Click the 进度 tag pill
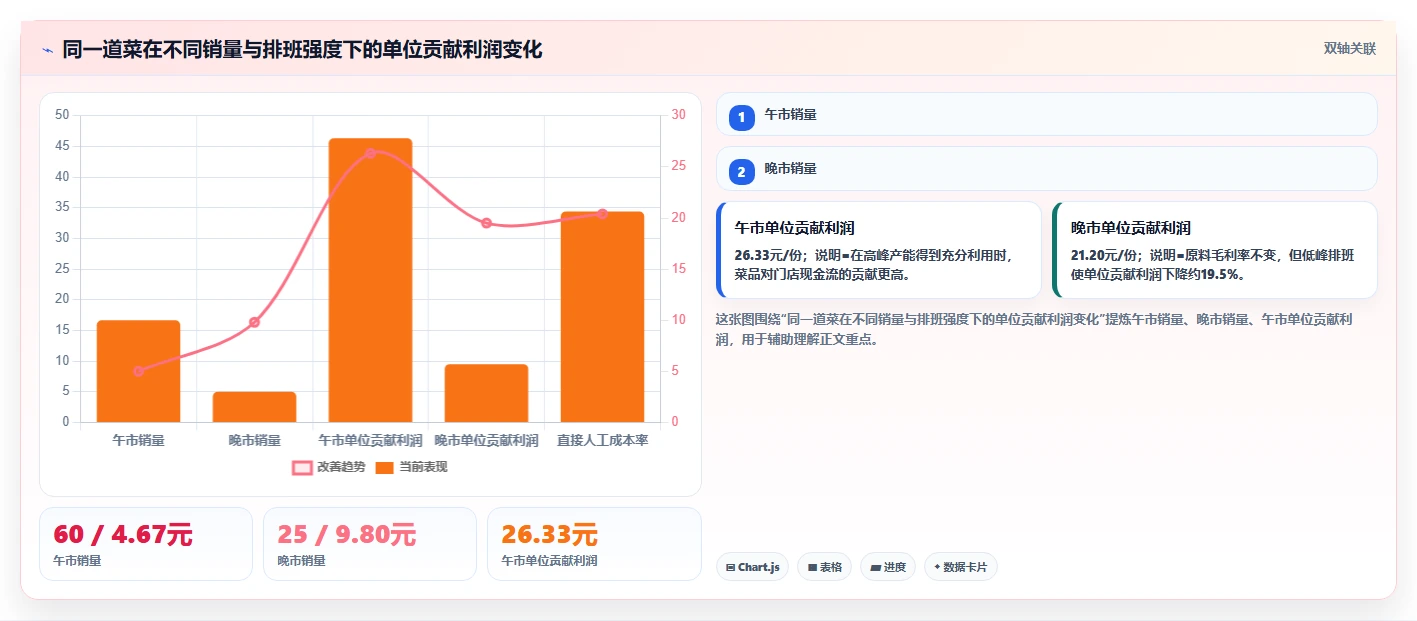 pos(888,567)
